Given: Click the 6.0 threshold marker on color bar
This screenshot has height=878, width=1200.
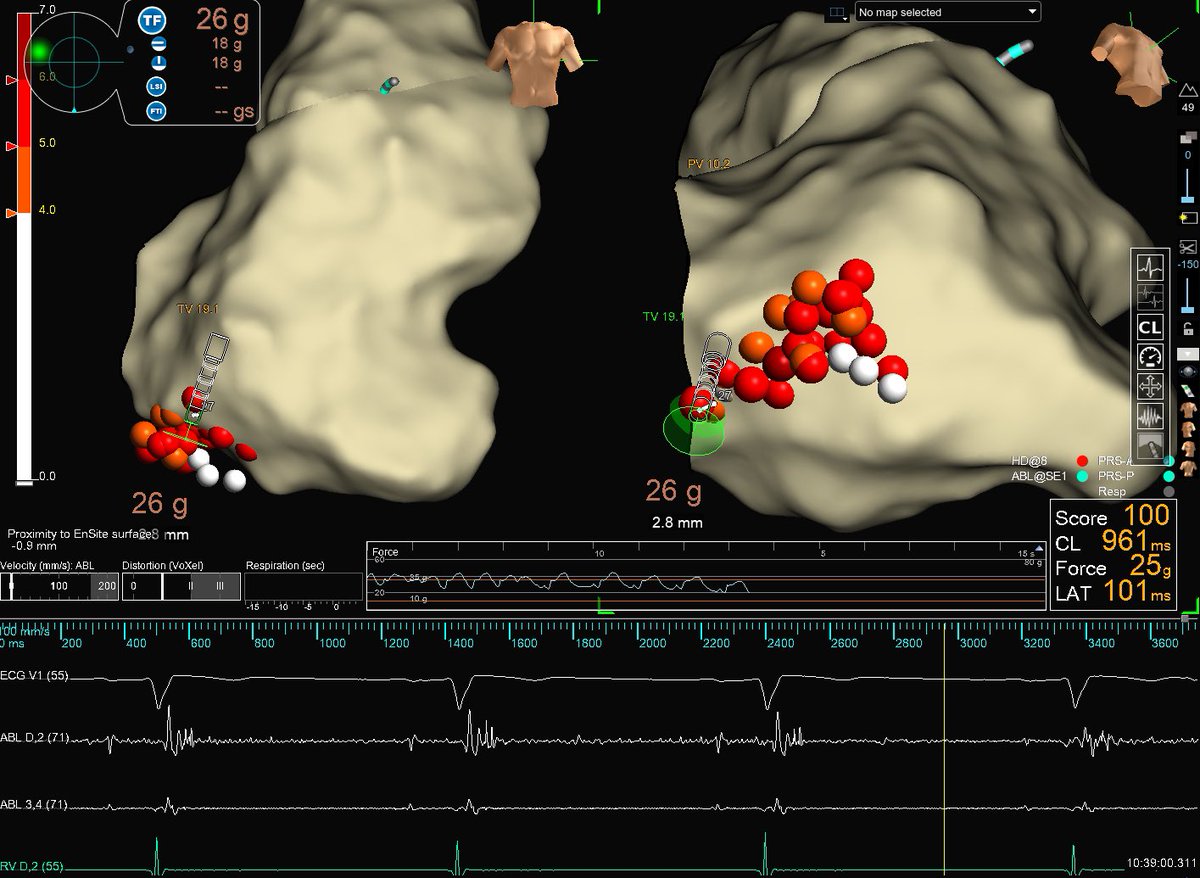Looking at the screenshot, I should click(x=11, y=78).
